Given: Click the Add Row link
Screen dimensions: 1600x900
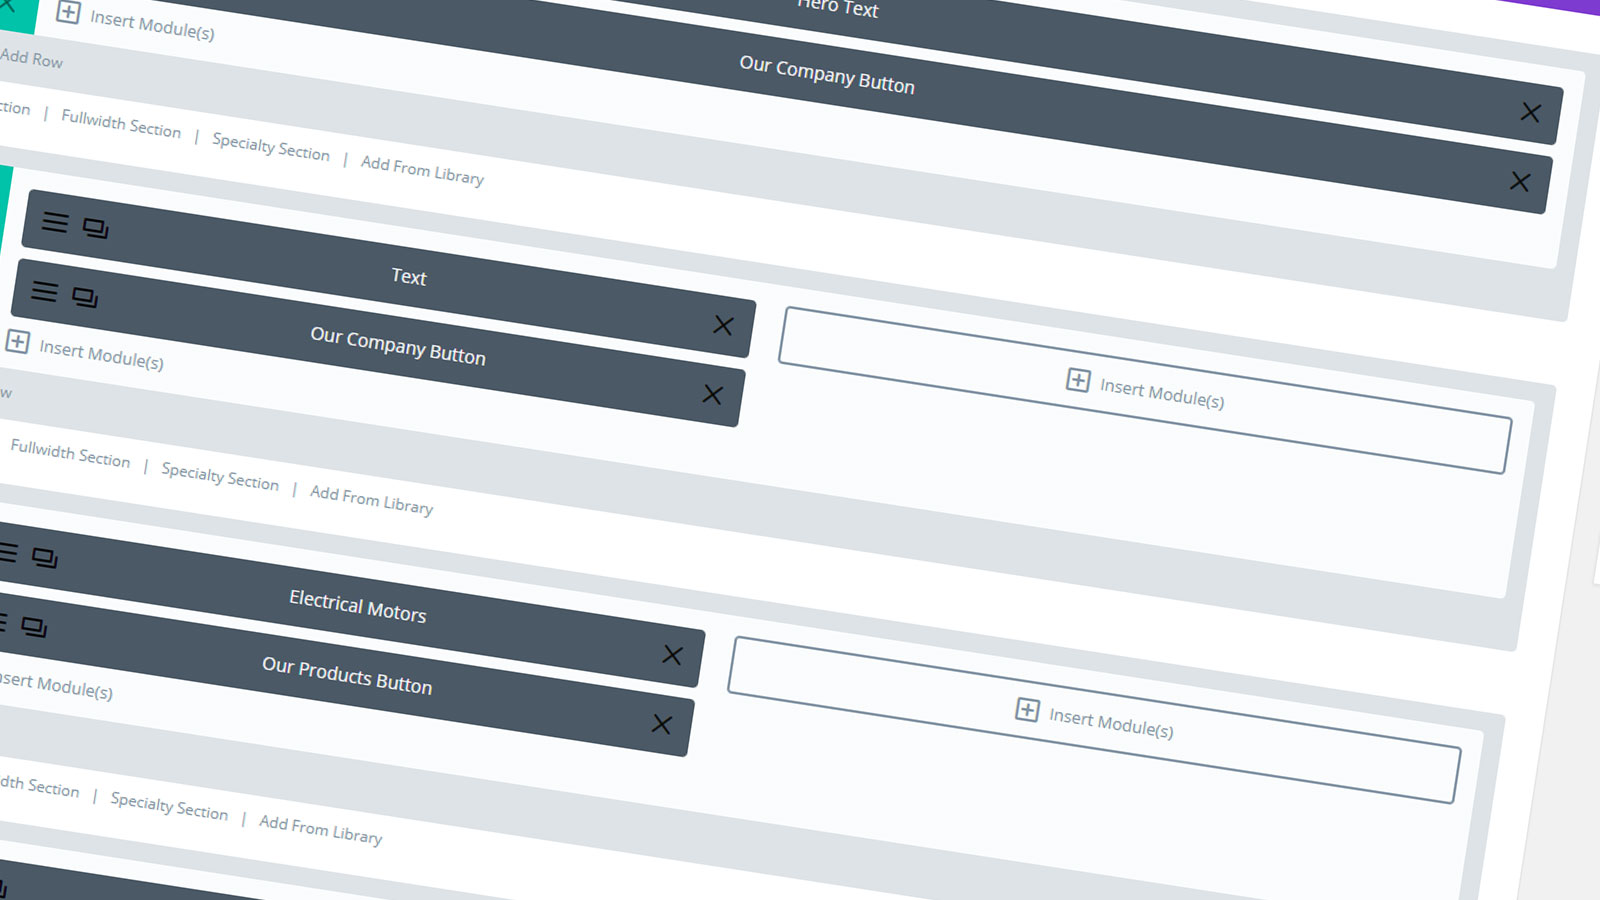Looking at the screenshot, I should tap(32, 58).
